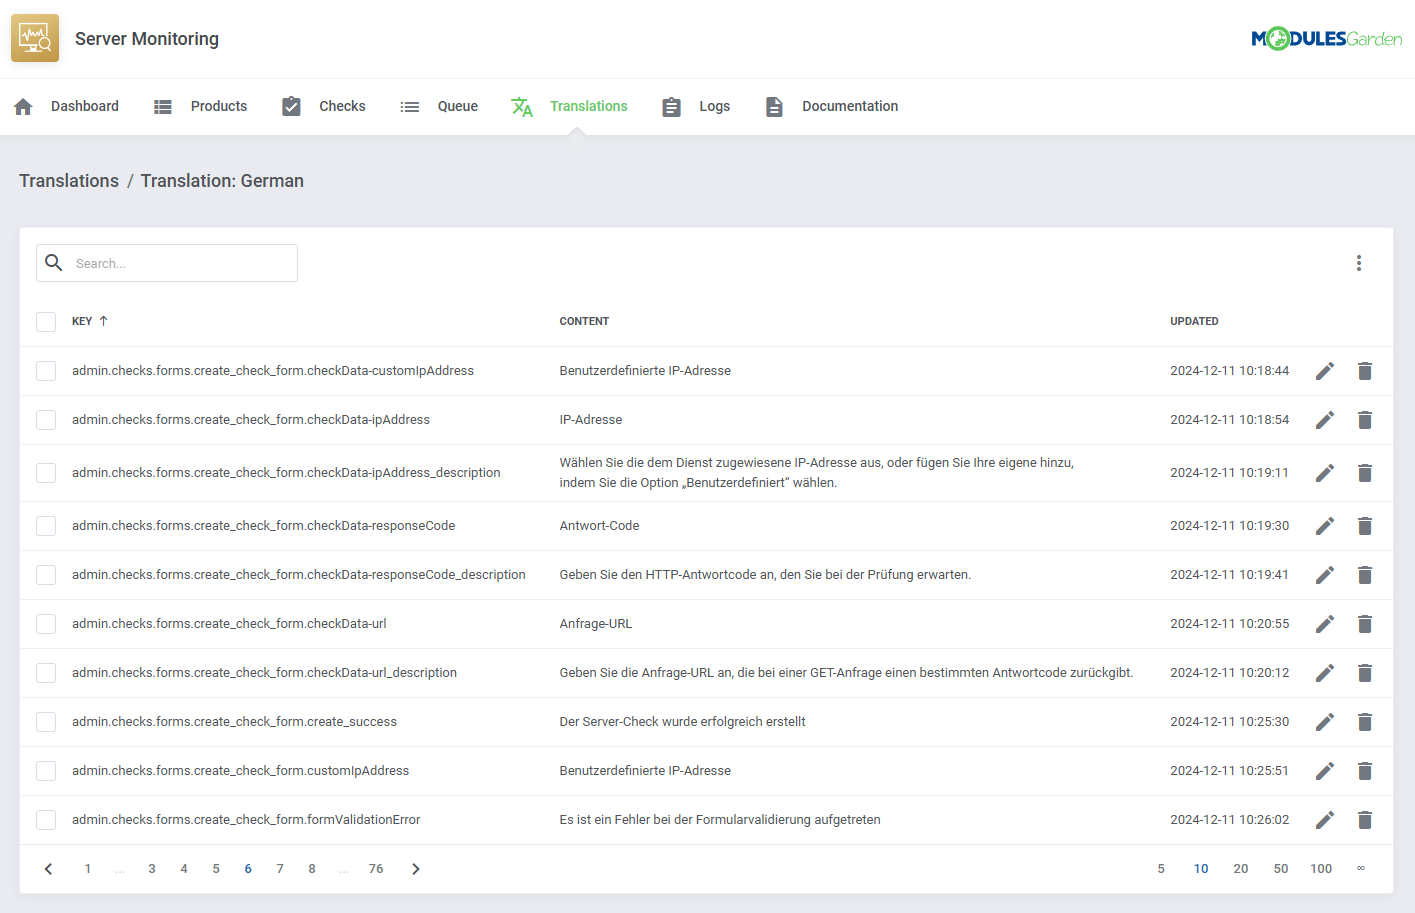Open the Logs icon
This screenshot has width=1415, height=913.
[671, 105]
